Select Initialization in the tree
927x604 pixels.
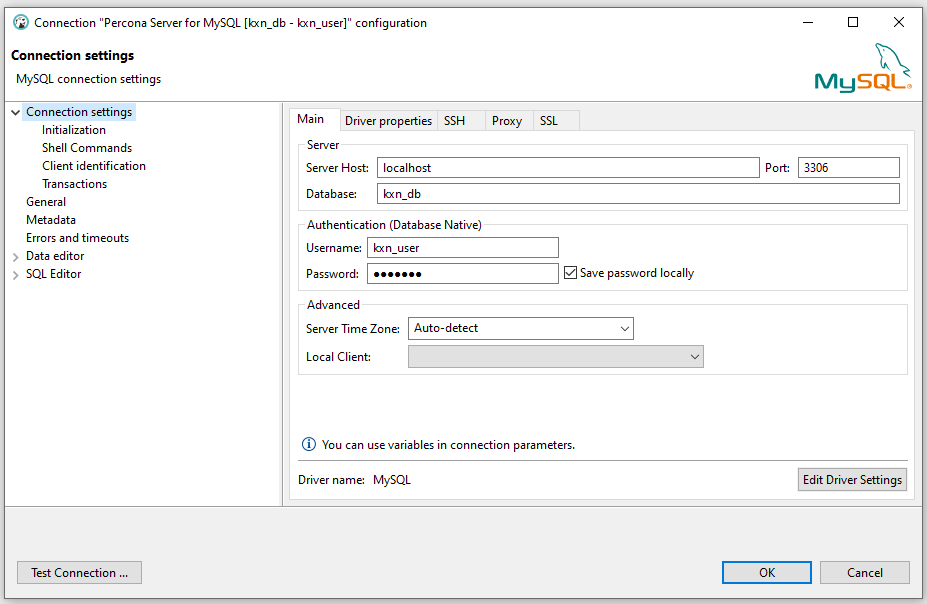coord(74,130)
